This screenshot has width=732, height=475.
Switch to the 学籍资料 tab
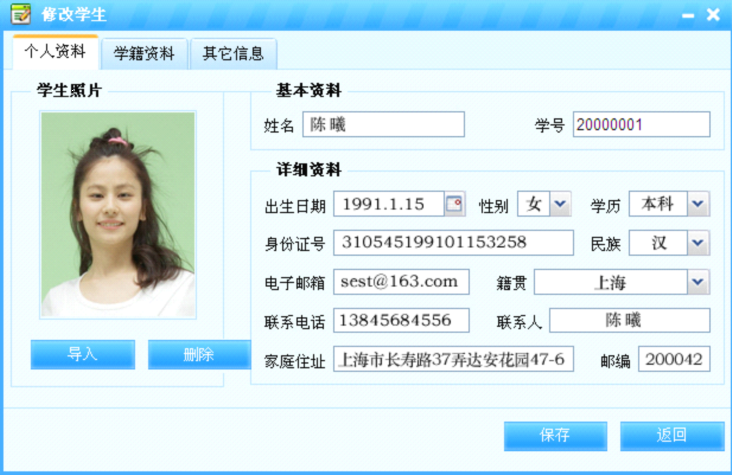point(144,54)
